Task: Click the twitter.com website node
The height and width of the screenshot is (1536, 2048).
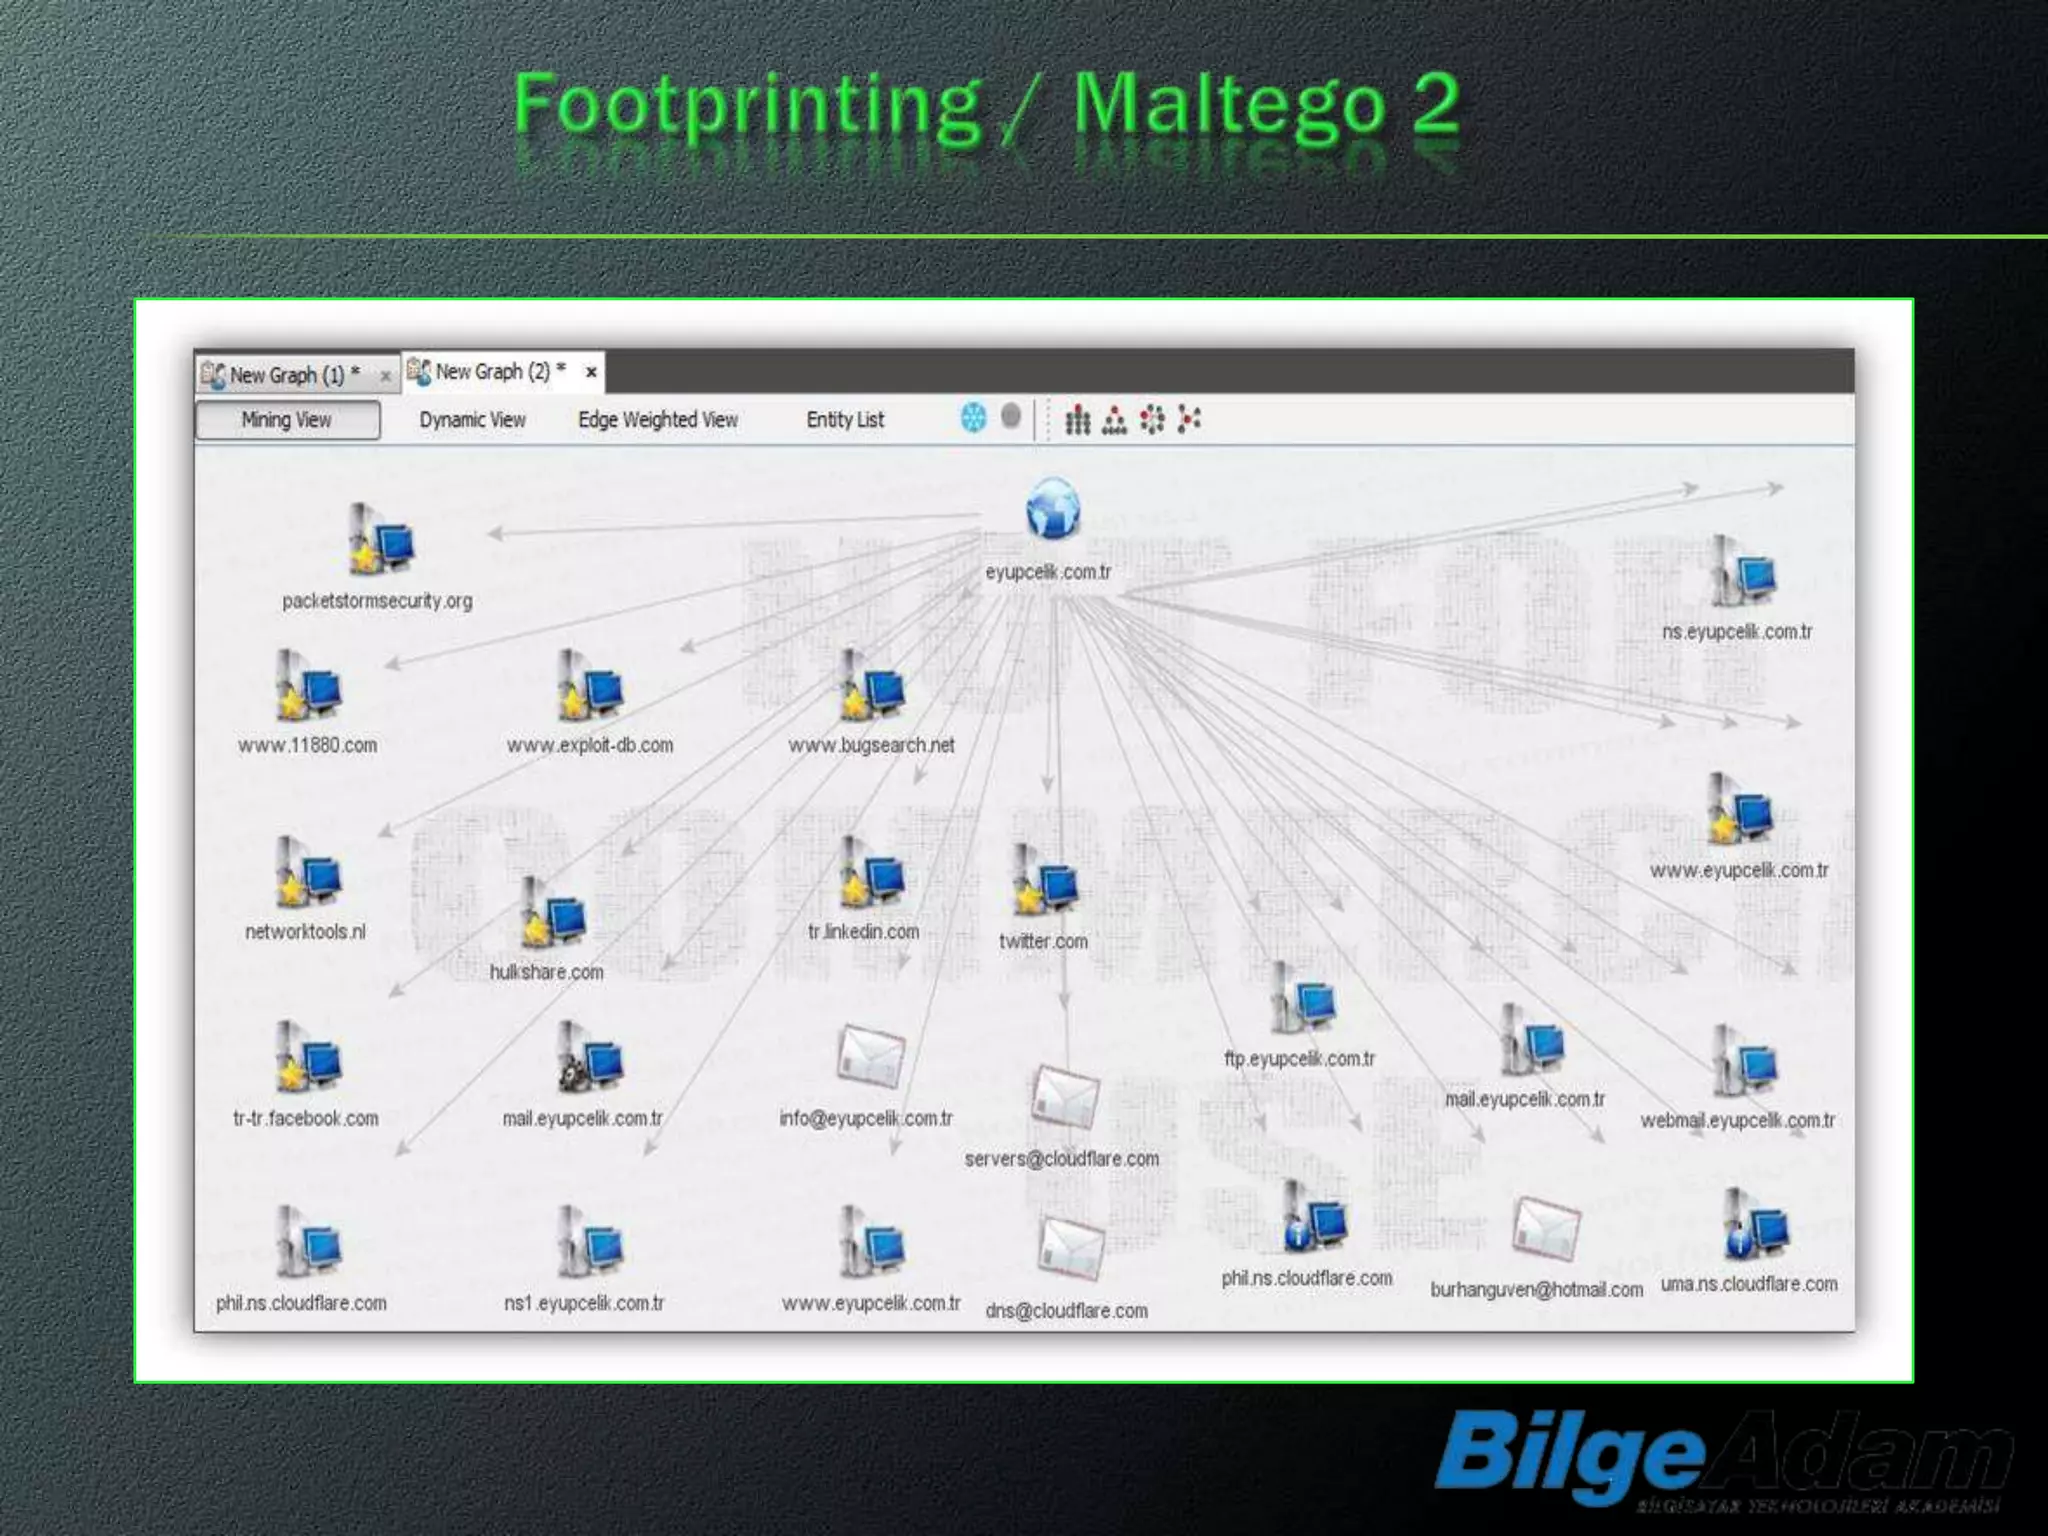Action: [x=1044, y=881]
